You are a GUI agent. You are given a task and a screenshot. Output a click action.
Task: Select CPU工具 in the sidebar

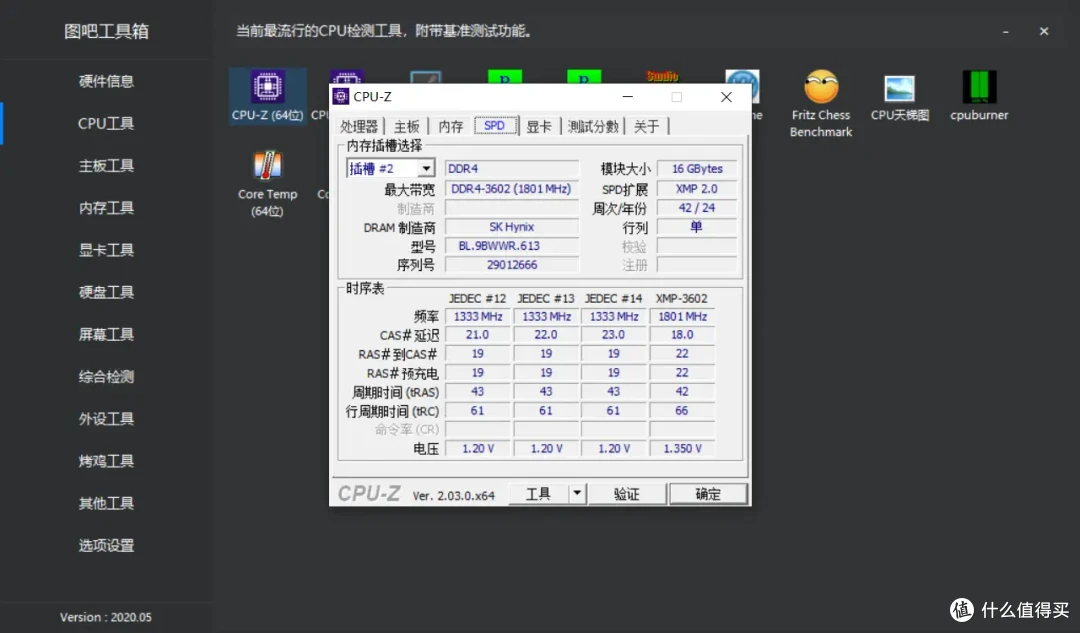[x=106, y=123]
